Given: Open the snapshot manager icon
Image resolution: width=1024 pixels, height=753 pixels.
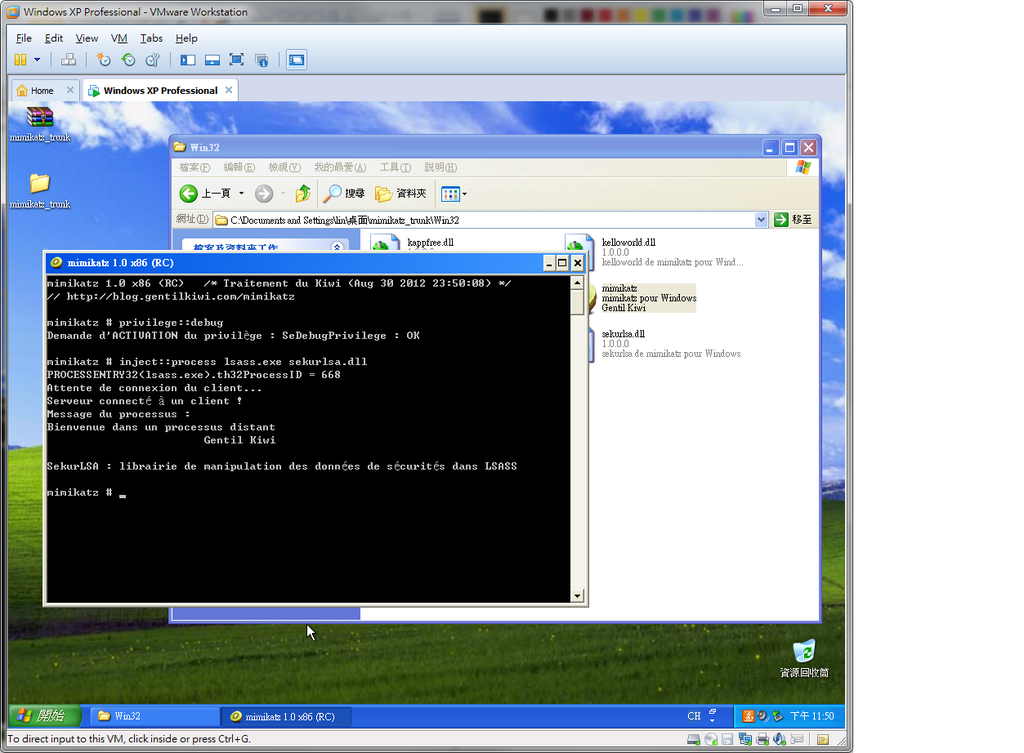Looking at the screenshot, I should click(153, 60).
